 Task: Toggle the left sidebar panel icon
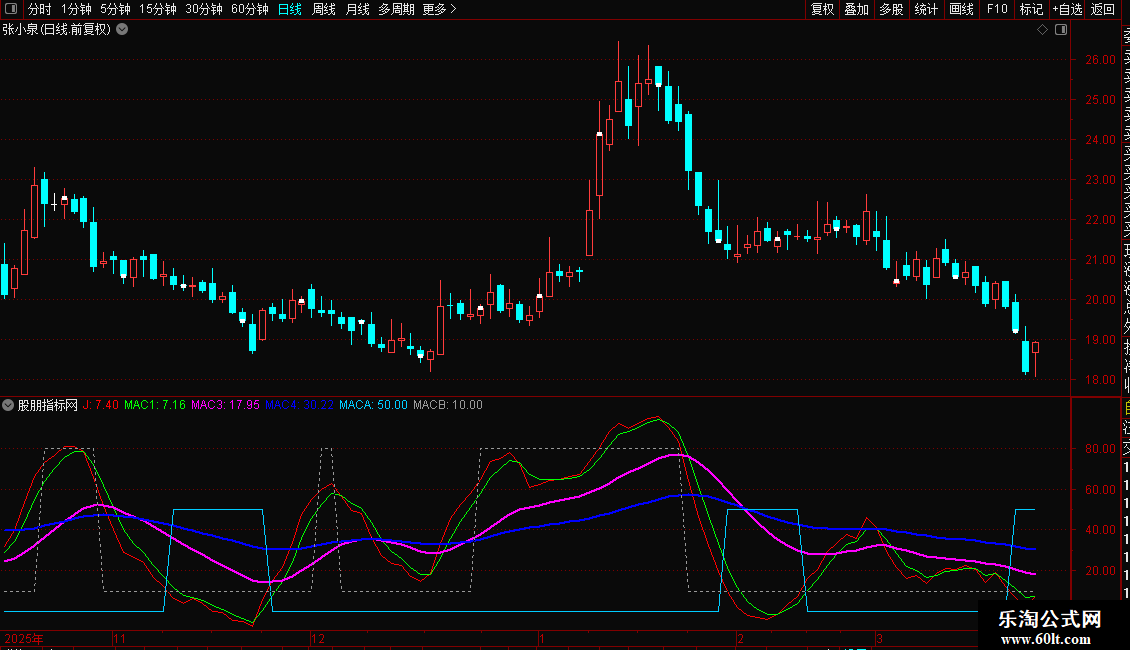pyautogui.click(x=10, y=10)
